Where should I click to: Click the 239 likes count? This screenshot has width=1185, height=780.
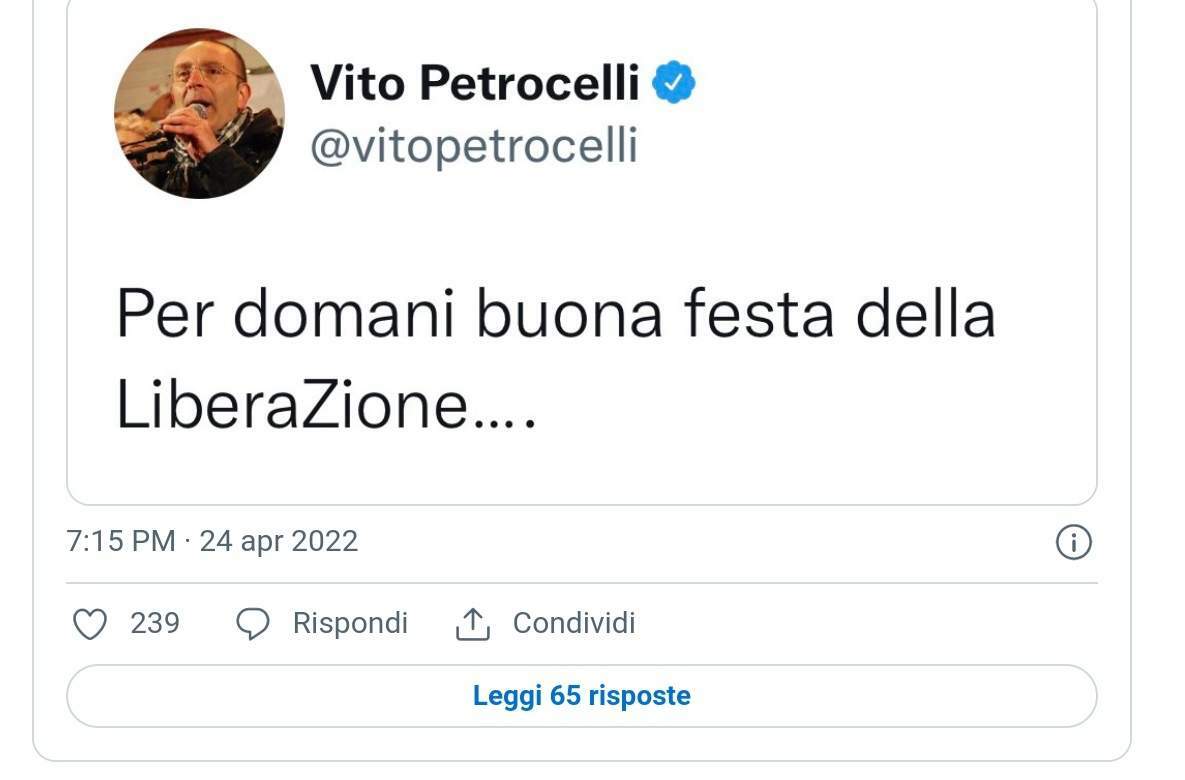click(x=155, y=624)
